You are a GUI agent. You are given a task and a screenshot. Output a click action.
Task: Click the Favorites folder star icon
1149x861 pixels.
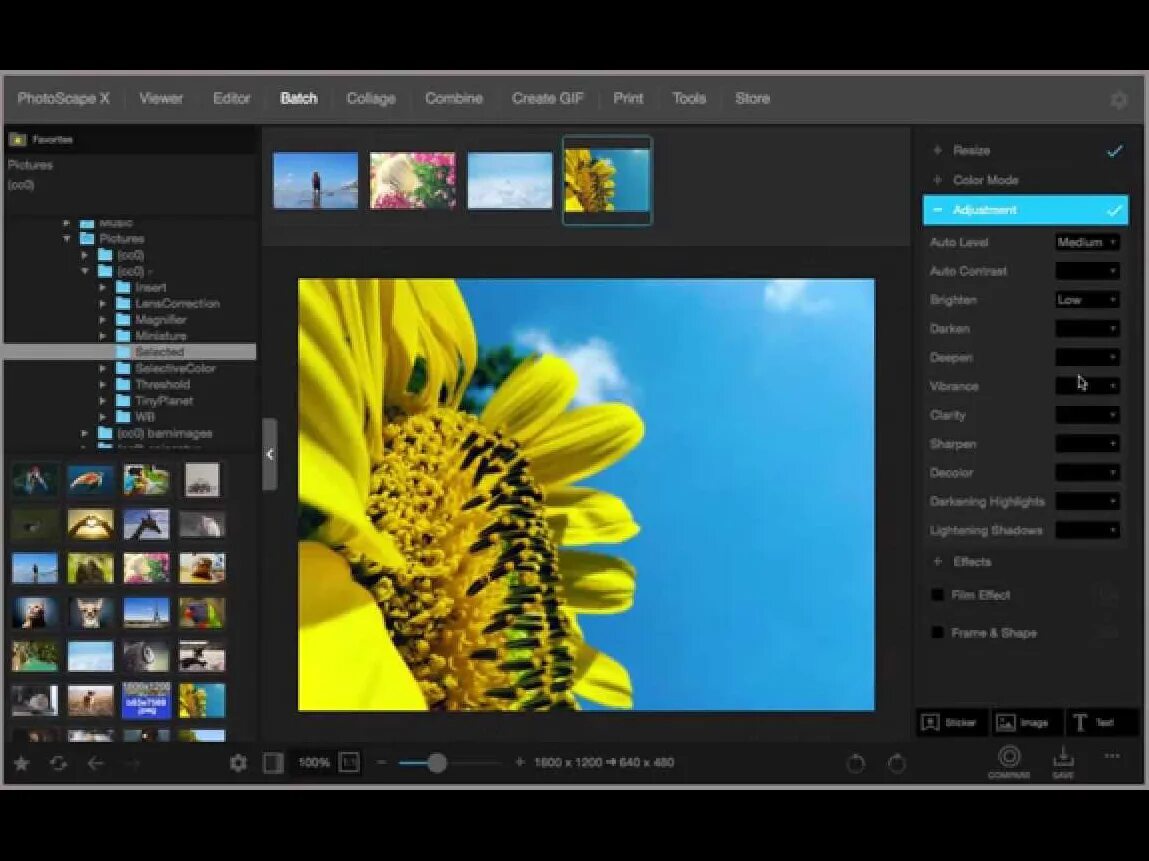tap(18, 139)
